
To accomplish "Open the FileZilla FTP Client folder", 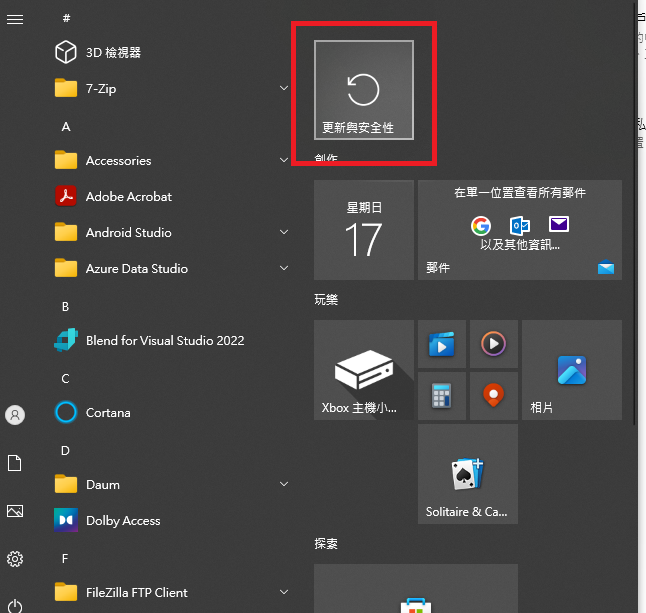I will [x=171, y=592].
